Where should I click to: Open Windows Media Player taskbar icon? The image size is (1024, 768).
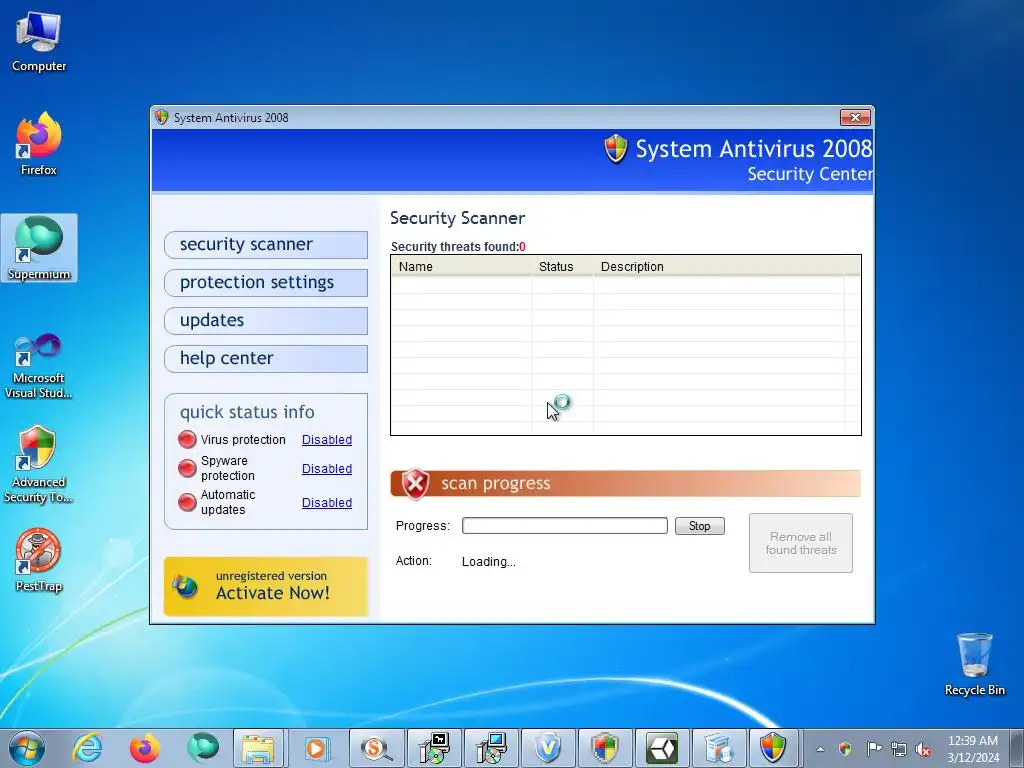(x=316, y=748)
